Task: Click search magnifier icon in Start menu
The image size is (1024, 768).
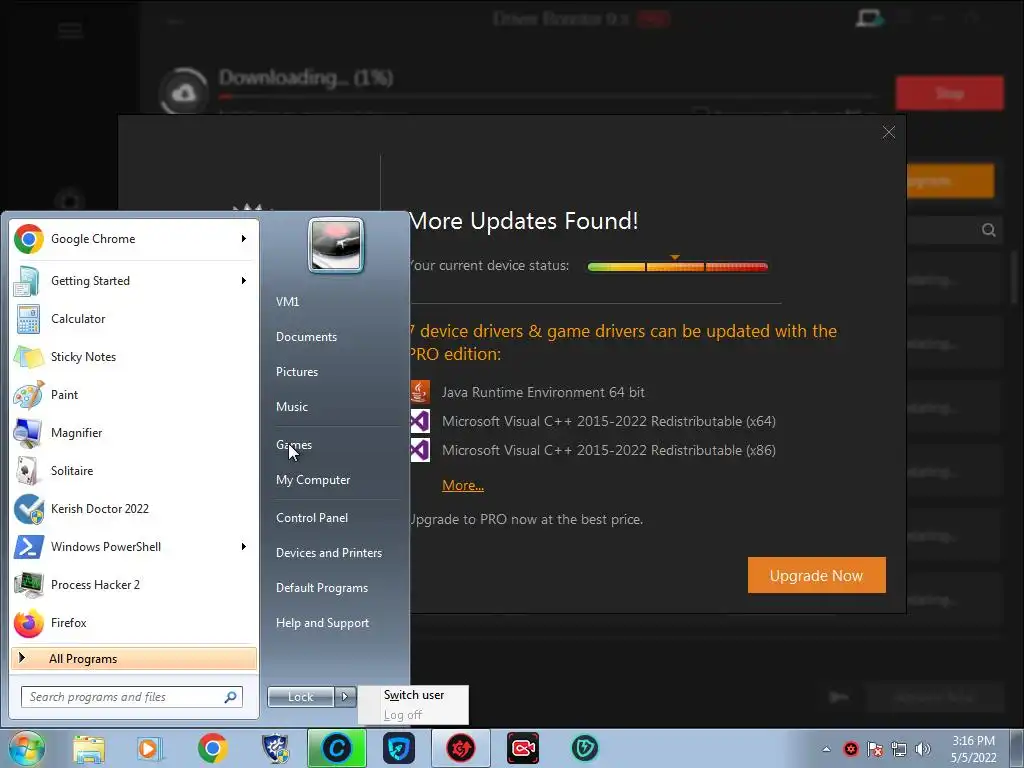Action: tap(231, 697)
